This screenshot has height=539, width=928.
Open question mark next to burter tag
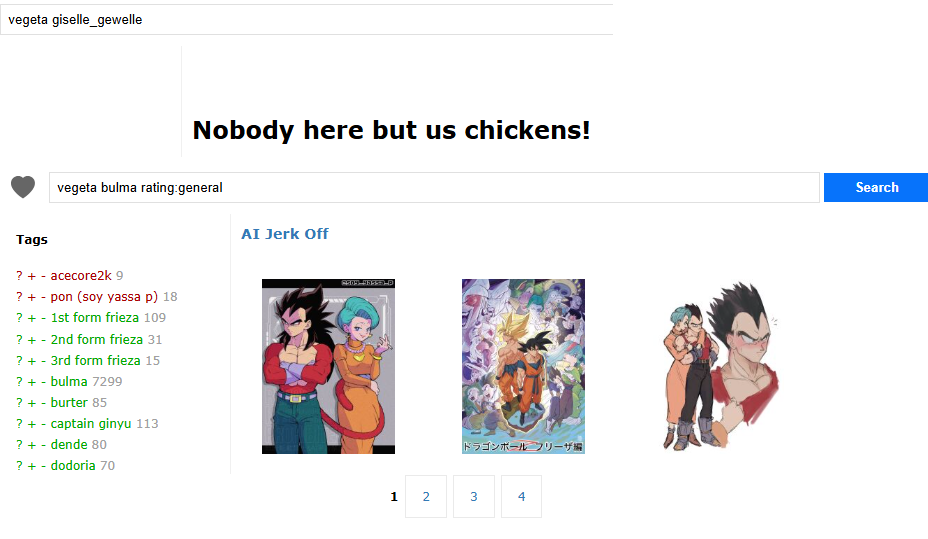tap(19, 403)
